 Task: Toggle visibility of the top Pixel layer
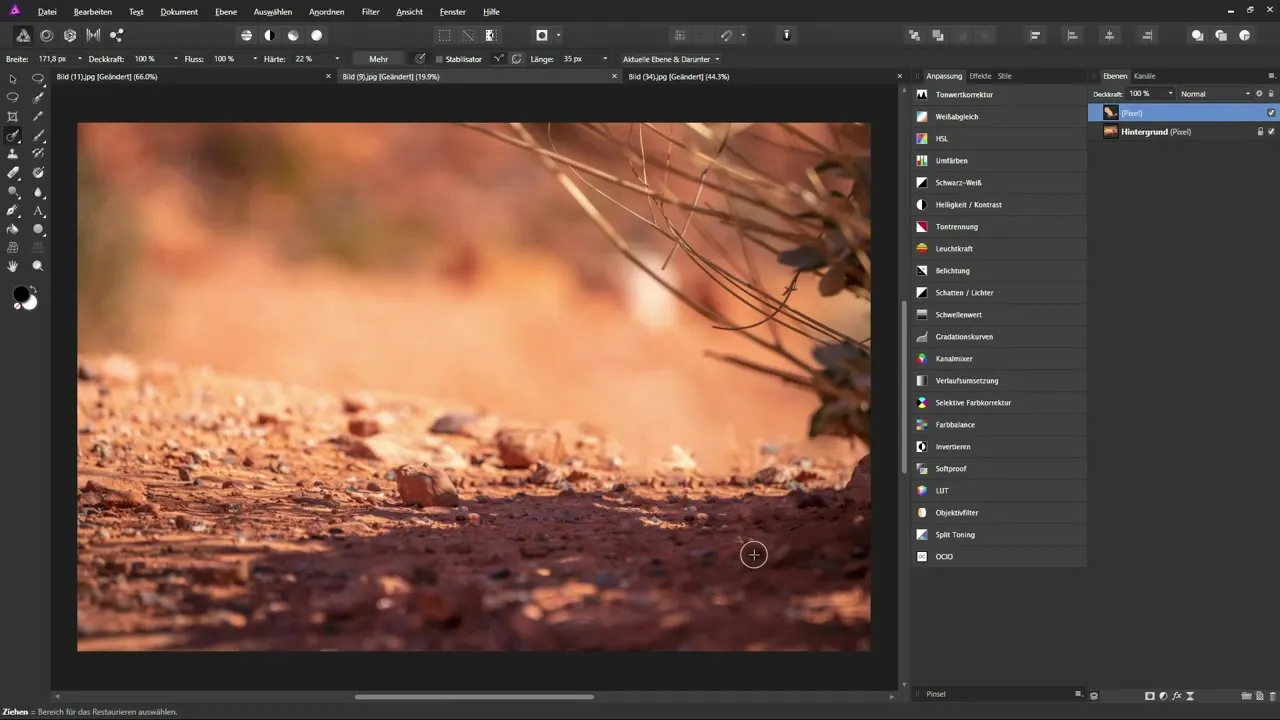(1271, 113)
